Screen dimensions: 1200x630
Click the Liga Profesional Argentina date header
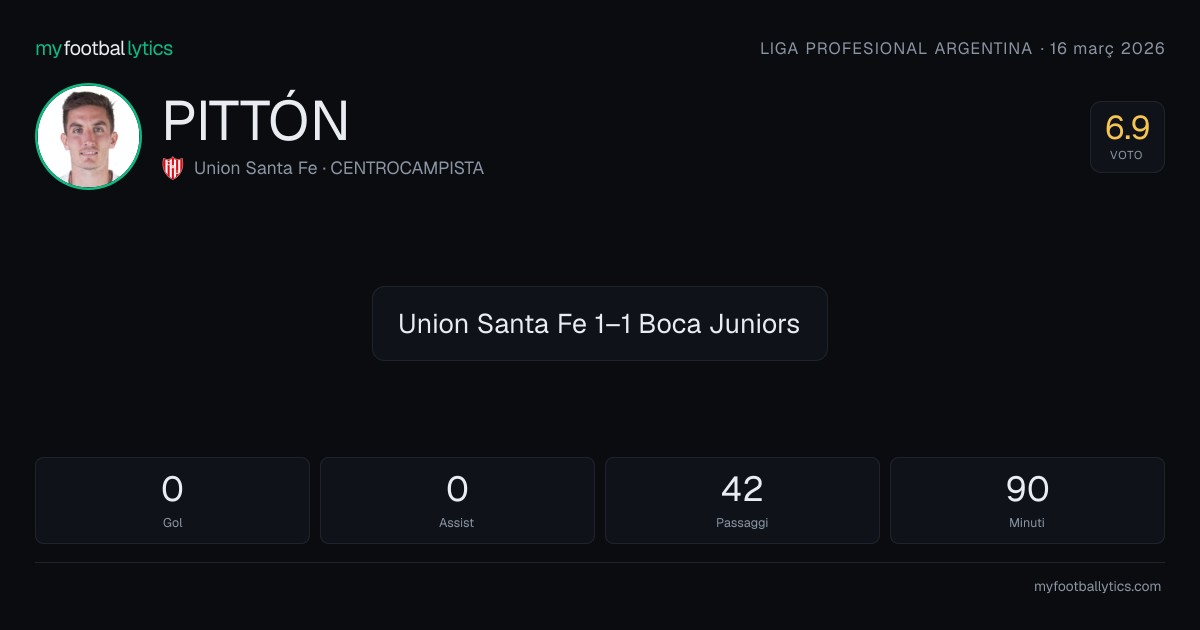point(962,49)
